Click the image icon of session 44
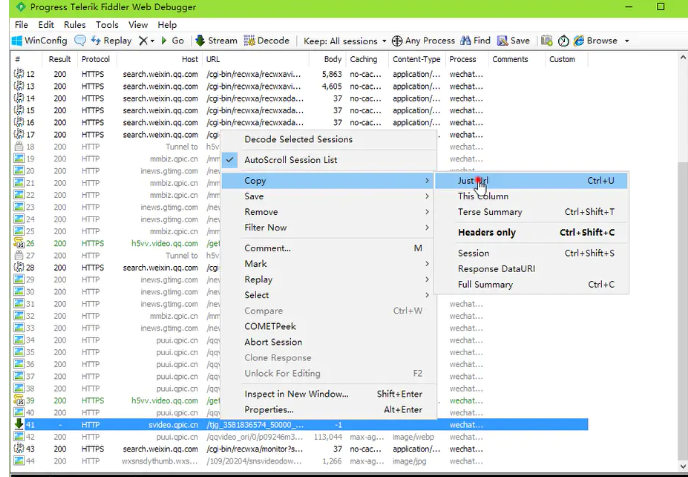 18,461
